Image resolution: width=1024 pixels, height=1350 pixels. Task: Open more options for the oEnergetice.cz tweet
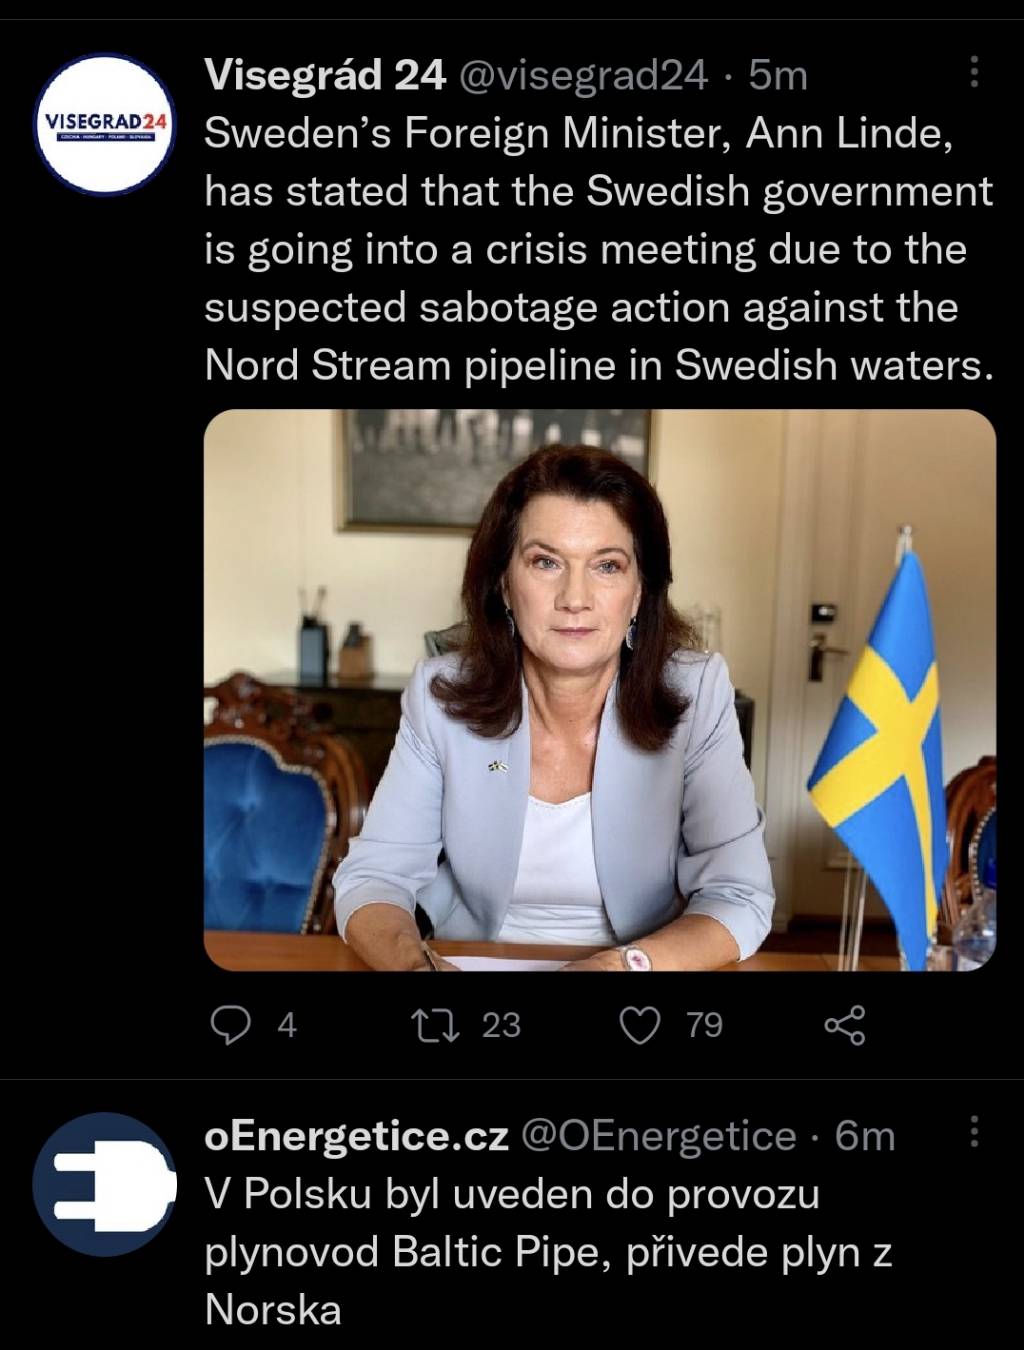[x=974, y=1133]
